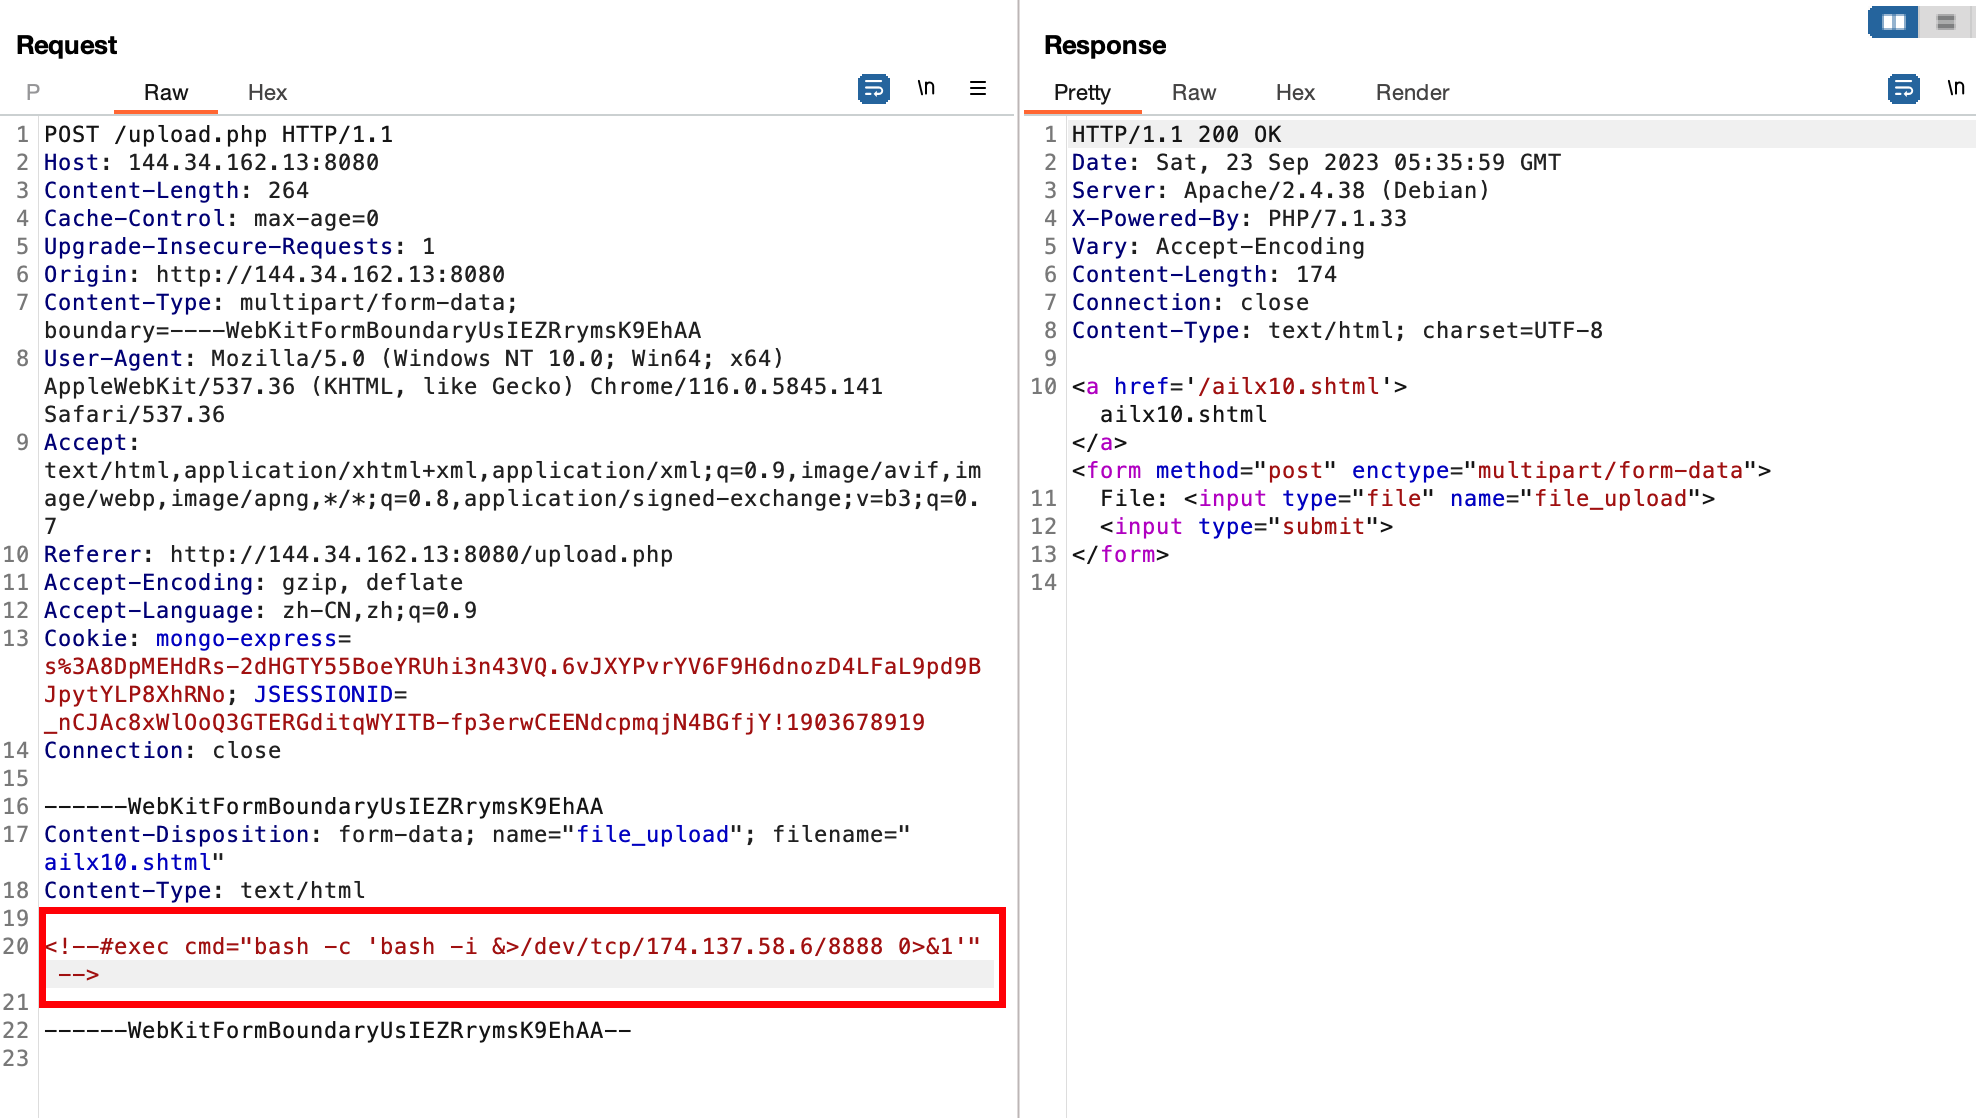Open the truncated Pretty tab in Request

(33, 92)
